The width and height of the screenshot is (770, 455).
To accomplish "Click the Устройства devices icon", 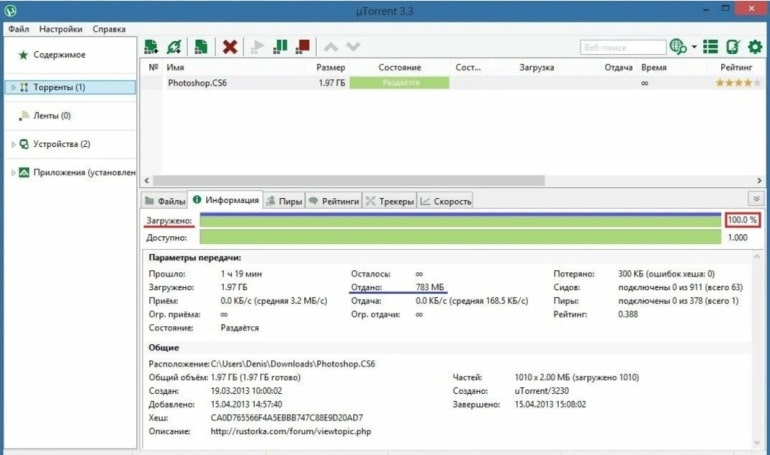I will point(24,144).
